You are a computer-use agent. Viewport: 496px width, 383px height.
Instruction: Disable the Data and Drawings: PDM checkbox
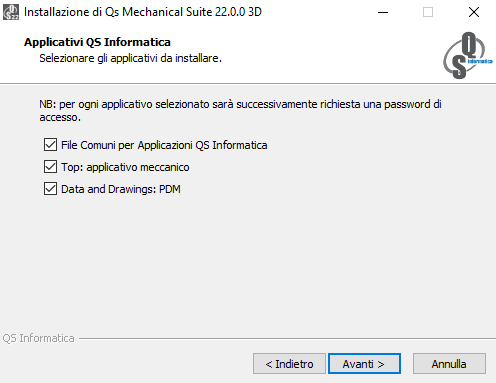pos(50,189)
